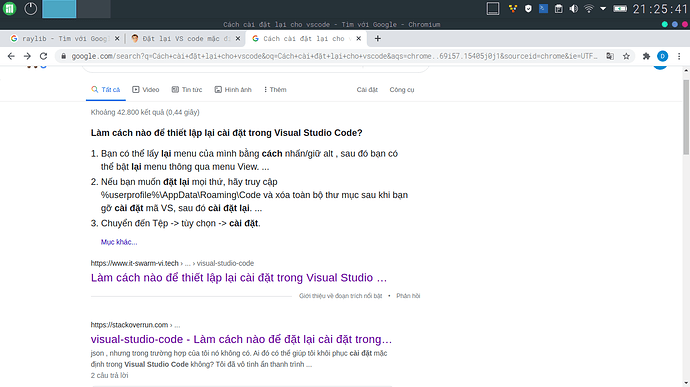The width and height of the screenshot is (690, 387).
Task: Select the Tin tức search filter
Action: [187, 90]
